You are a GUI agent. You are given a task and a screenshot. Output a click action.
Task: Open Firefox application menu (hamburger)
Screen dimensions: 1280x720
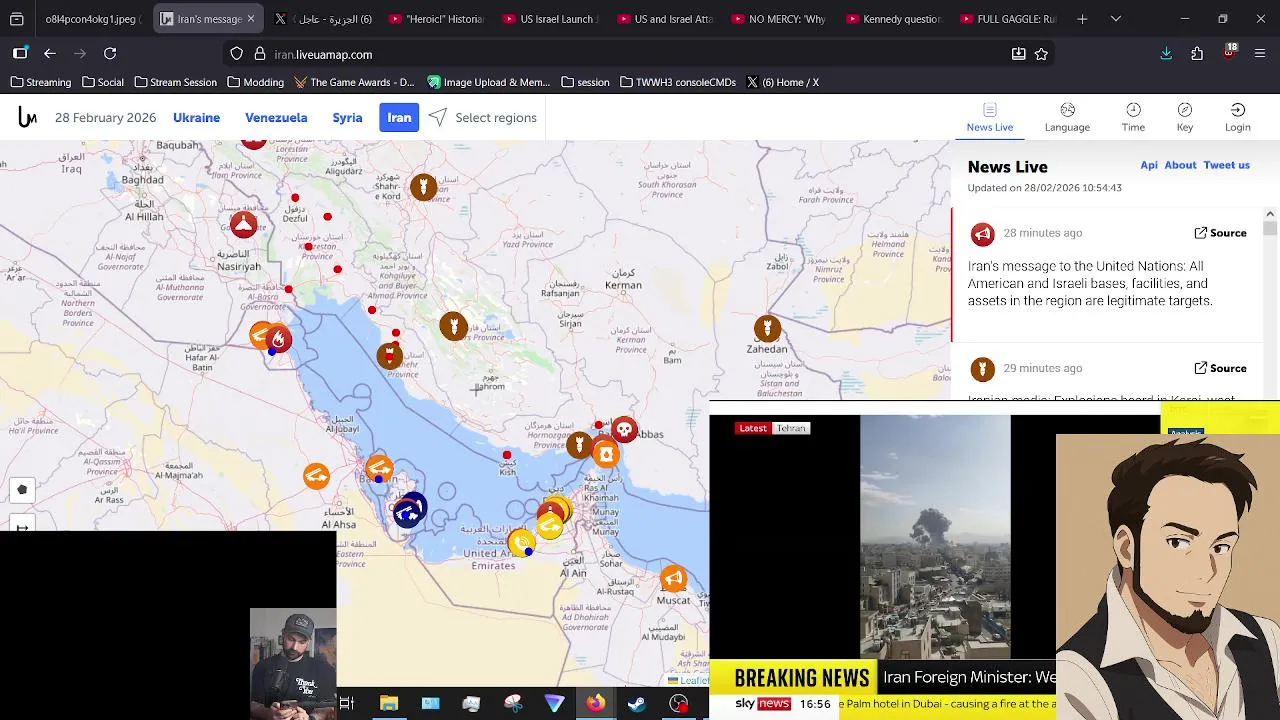(x=1259, y=54)
